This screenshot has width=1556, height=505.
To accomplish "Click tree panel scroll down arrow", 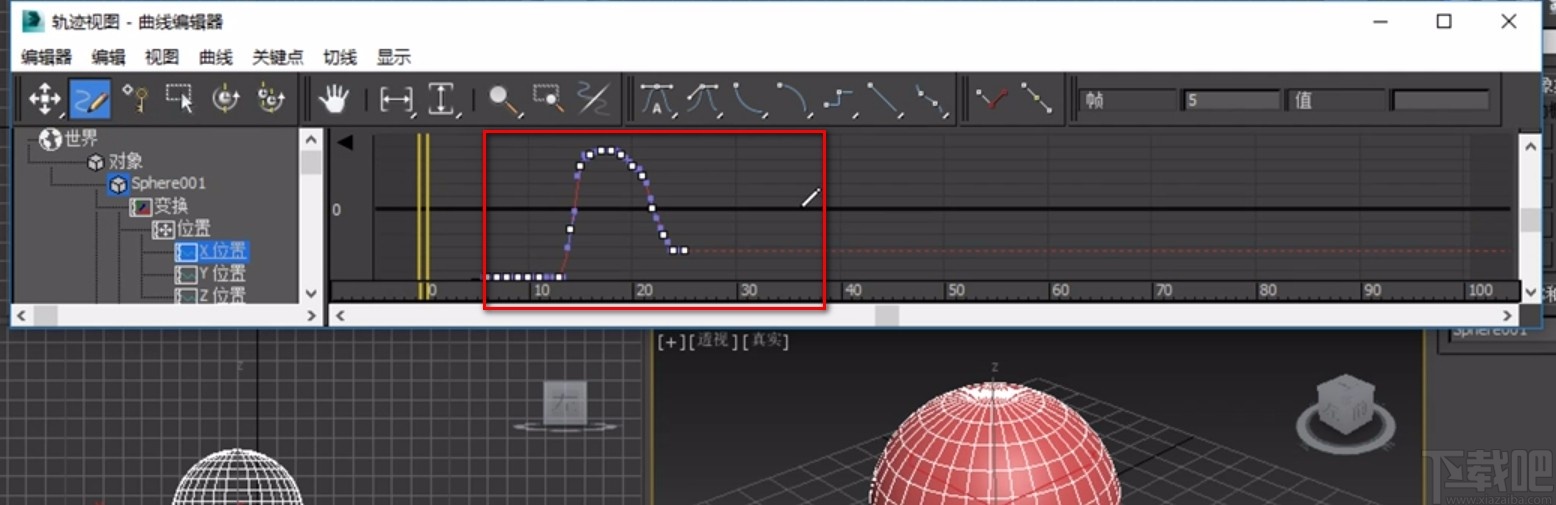I will click(311, 293).
